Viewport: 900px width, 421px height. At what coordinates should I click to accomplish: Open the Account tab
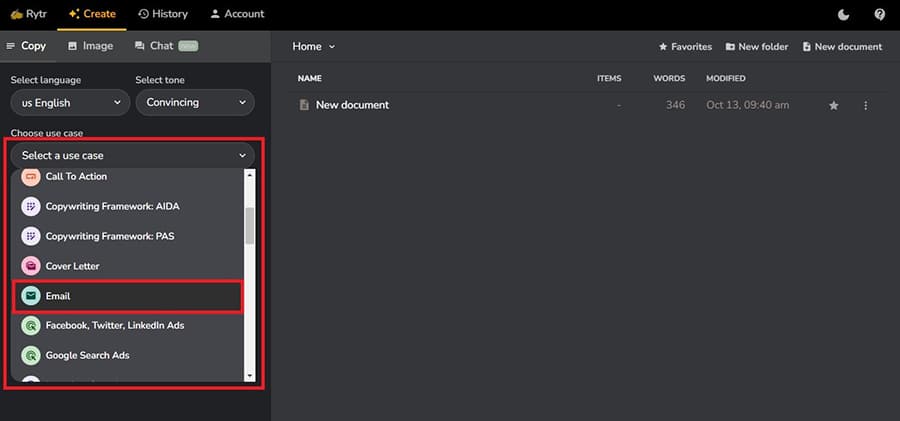point(237,14)
